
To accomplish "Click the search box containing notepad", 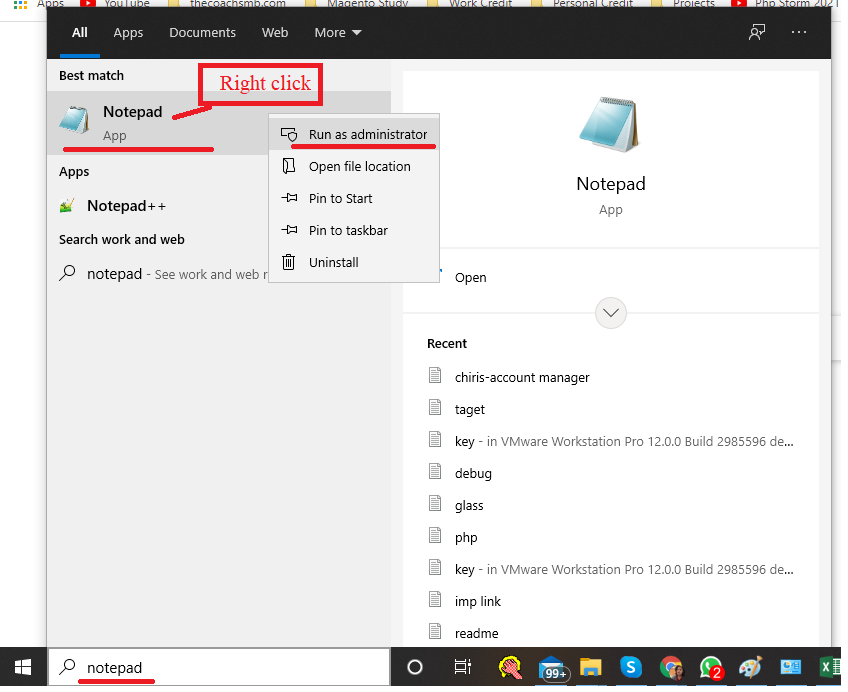I will click(219, 667).
